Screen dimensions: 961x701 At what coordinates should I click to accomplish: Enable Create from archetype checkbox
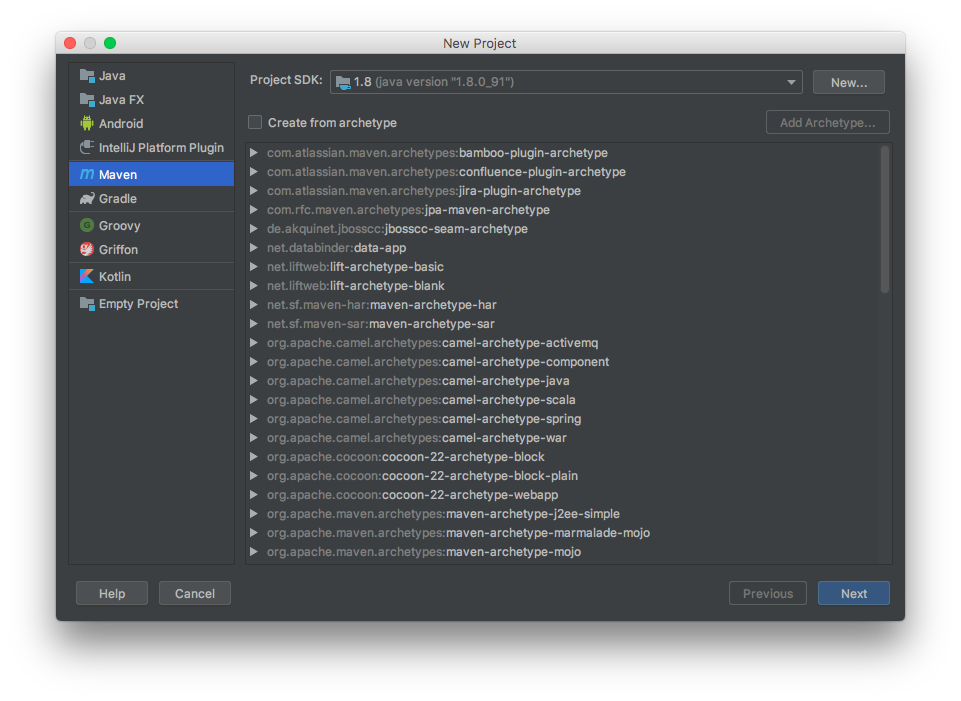coord(255,123)
